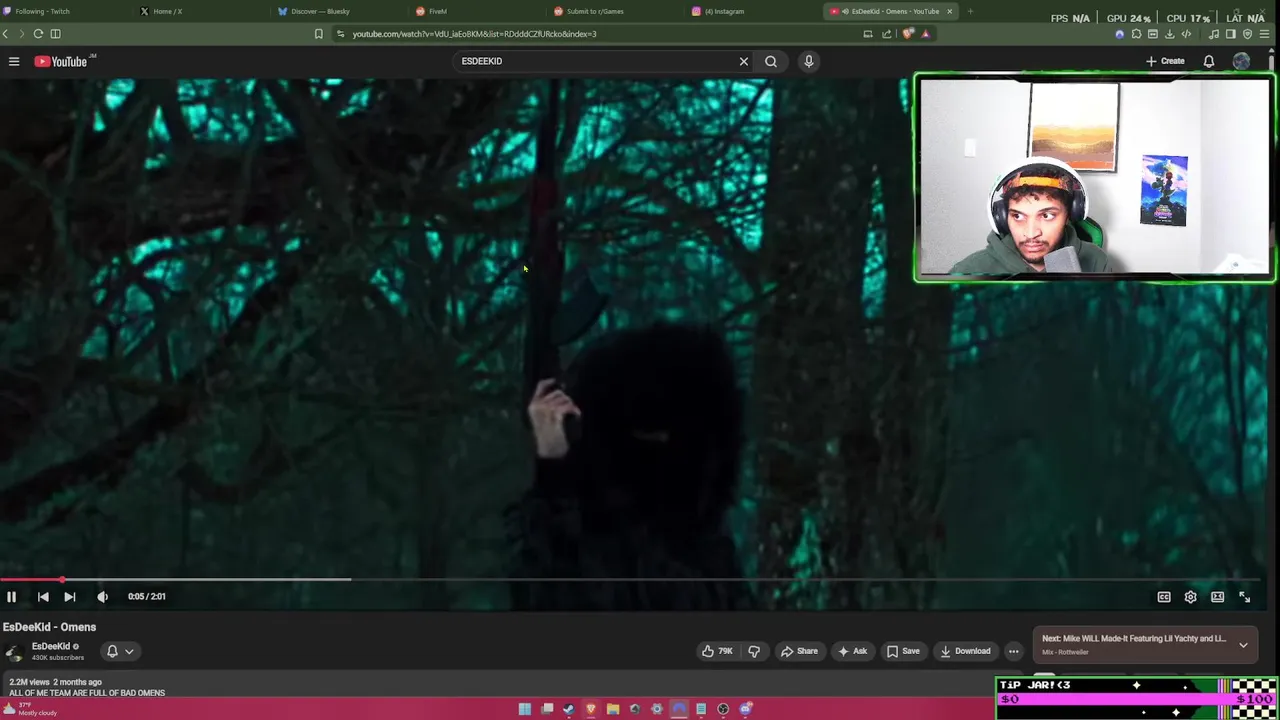Viewport: 1280px width, 720px height.
Task: Dislike the video
Action: (x=754, y=651)
